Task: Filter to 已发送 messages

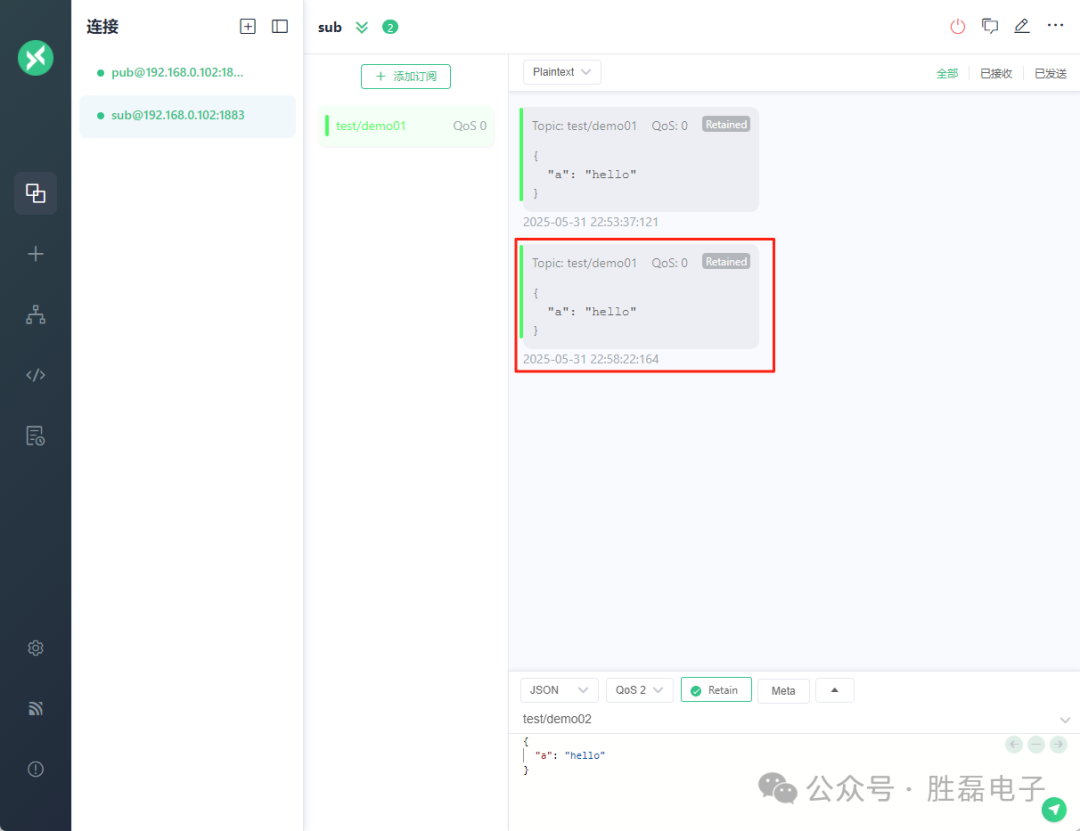Action: tap(1050, 73)
